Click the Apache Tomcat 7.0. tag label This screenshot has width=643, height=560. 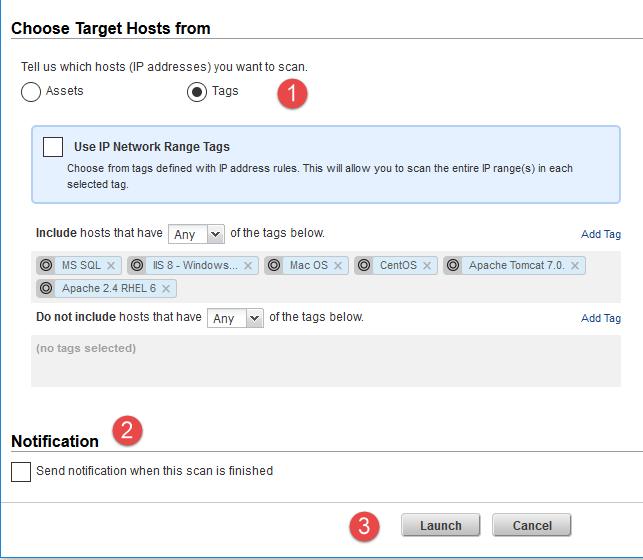point(517,265)
